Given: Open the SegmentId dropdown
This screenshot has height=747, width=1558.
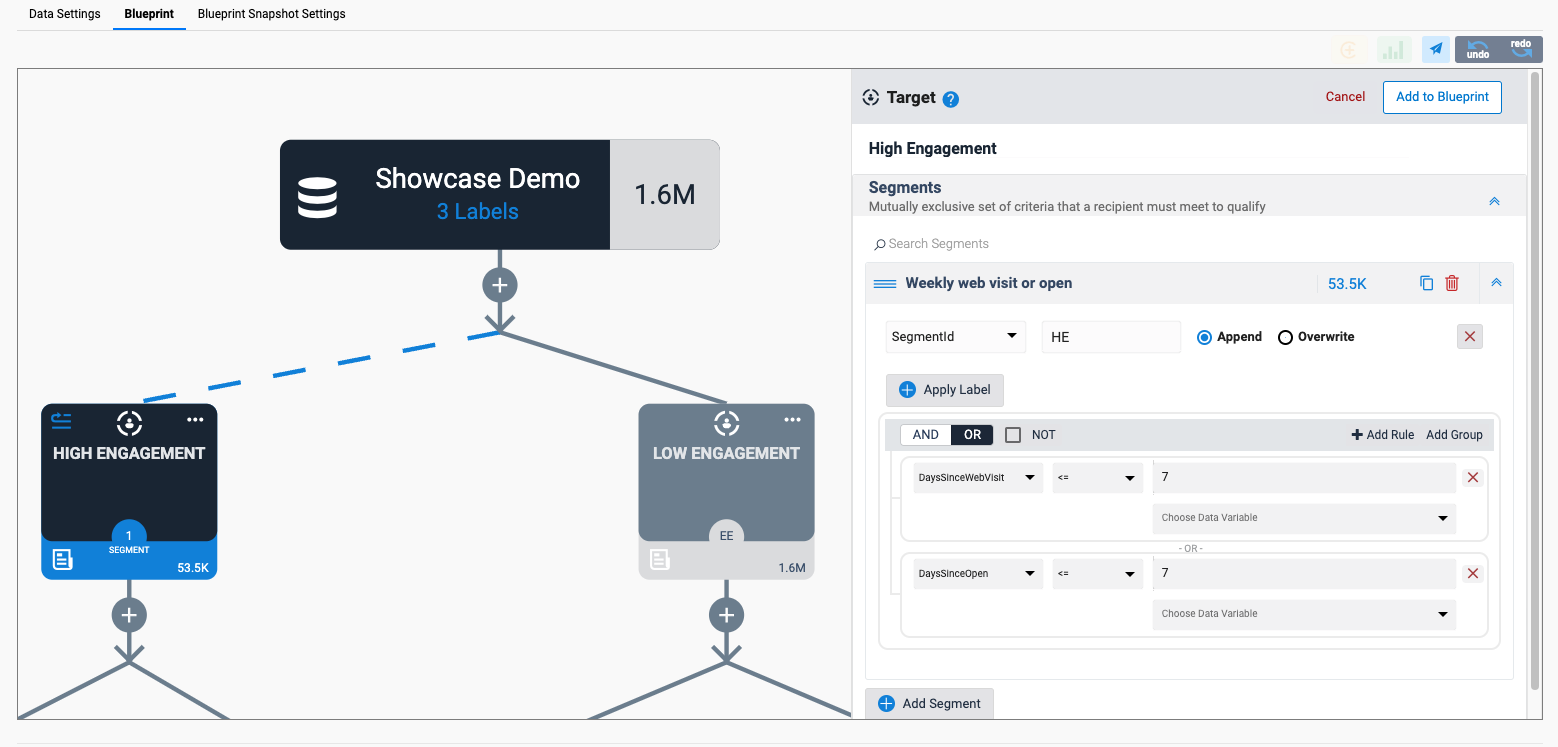Looking at the screenshot, I should 956,337.
